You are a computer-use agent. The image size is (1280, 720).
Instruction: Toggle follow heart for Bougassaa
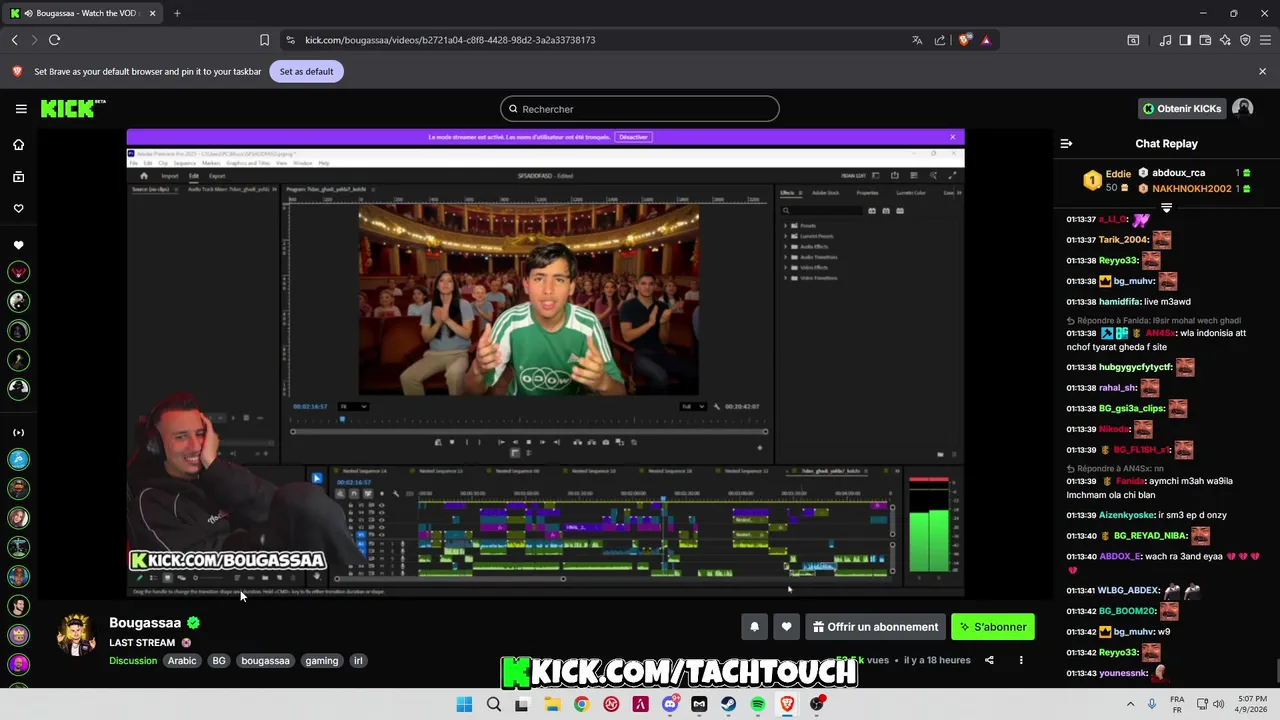tap(786, 627)
